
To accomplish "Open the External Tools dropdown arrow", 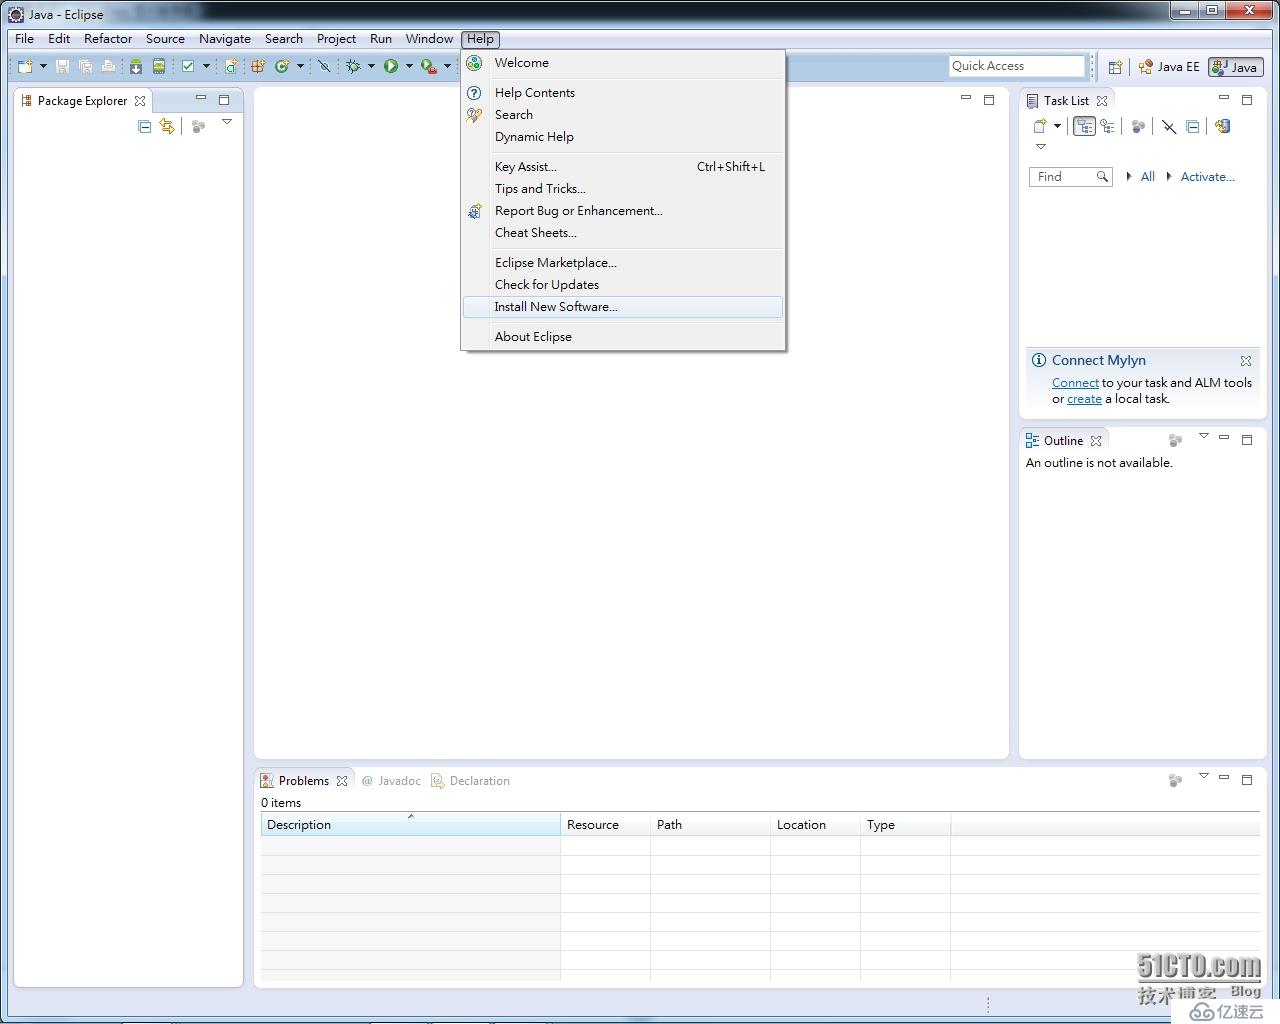I will (447, 66).
